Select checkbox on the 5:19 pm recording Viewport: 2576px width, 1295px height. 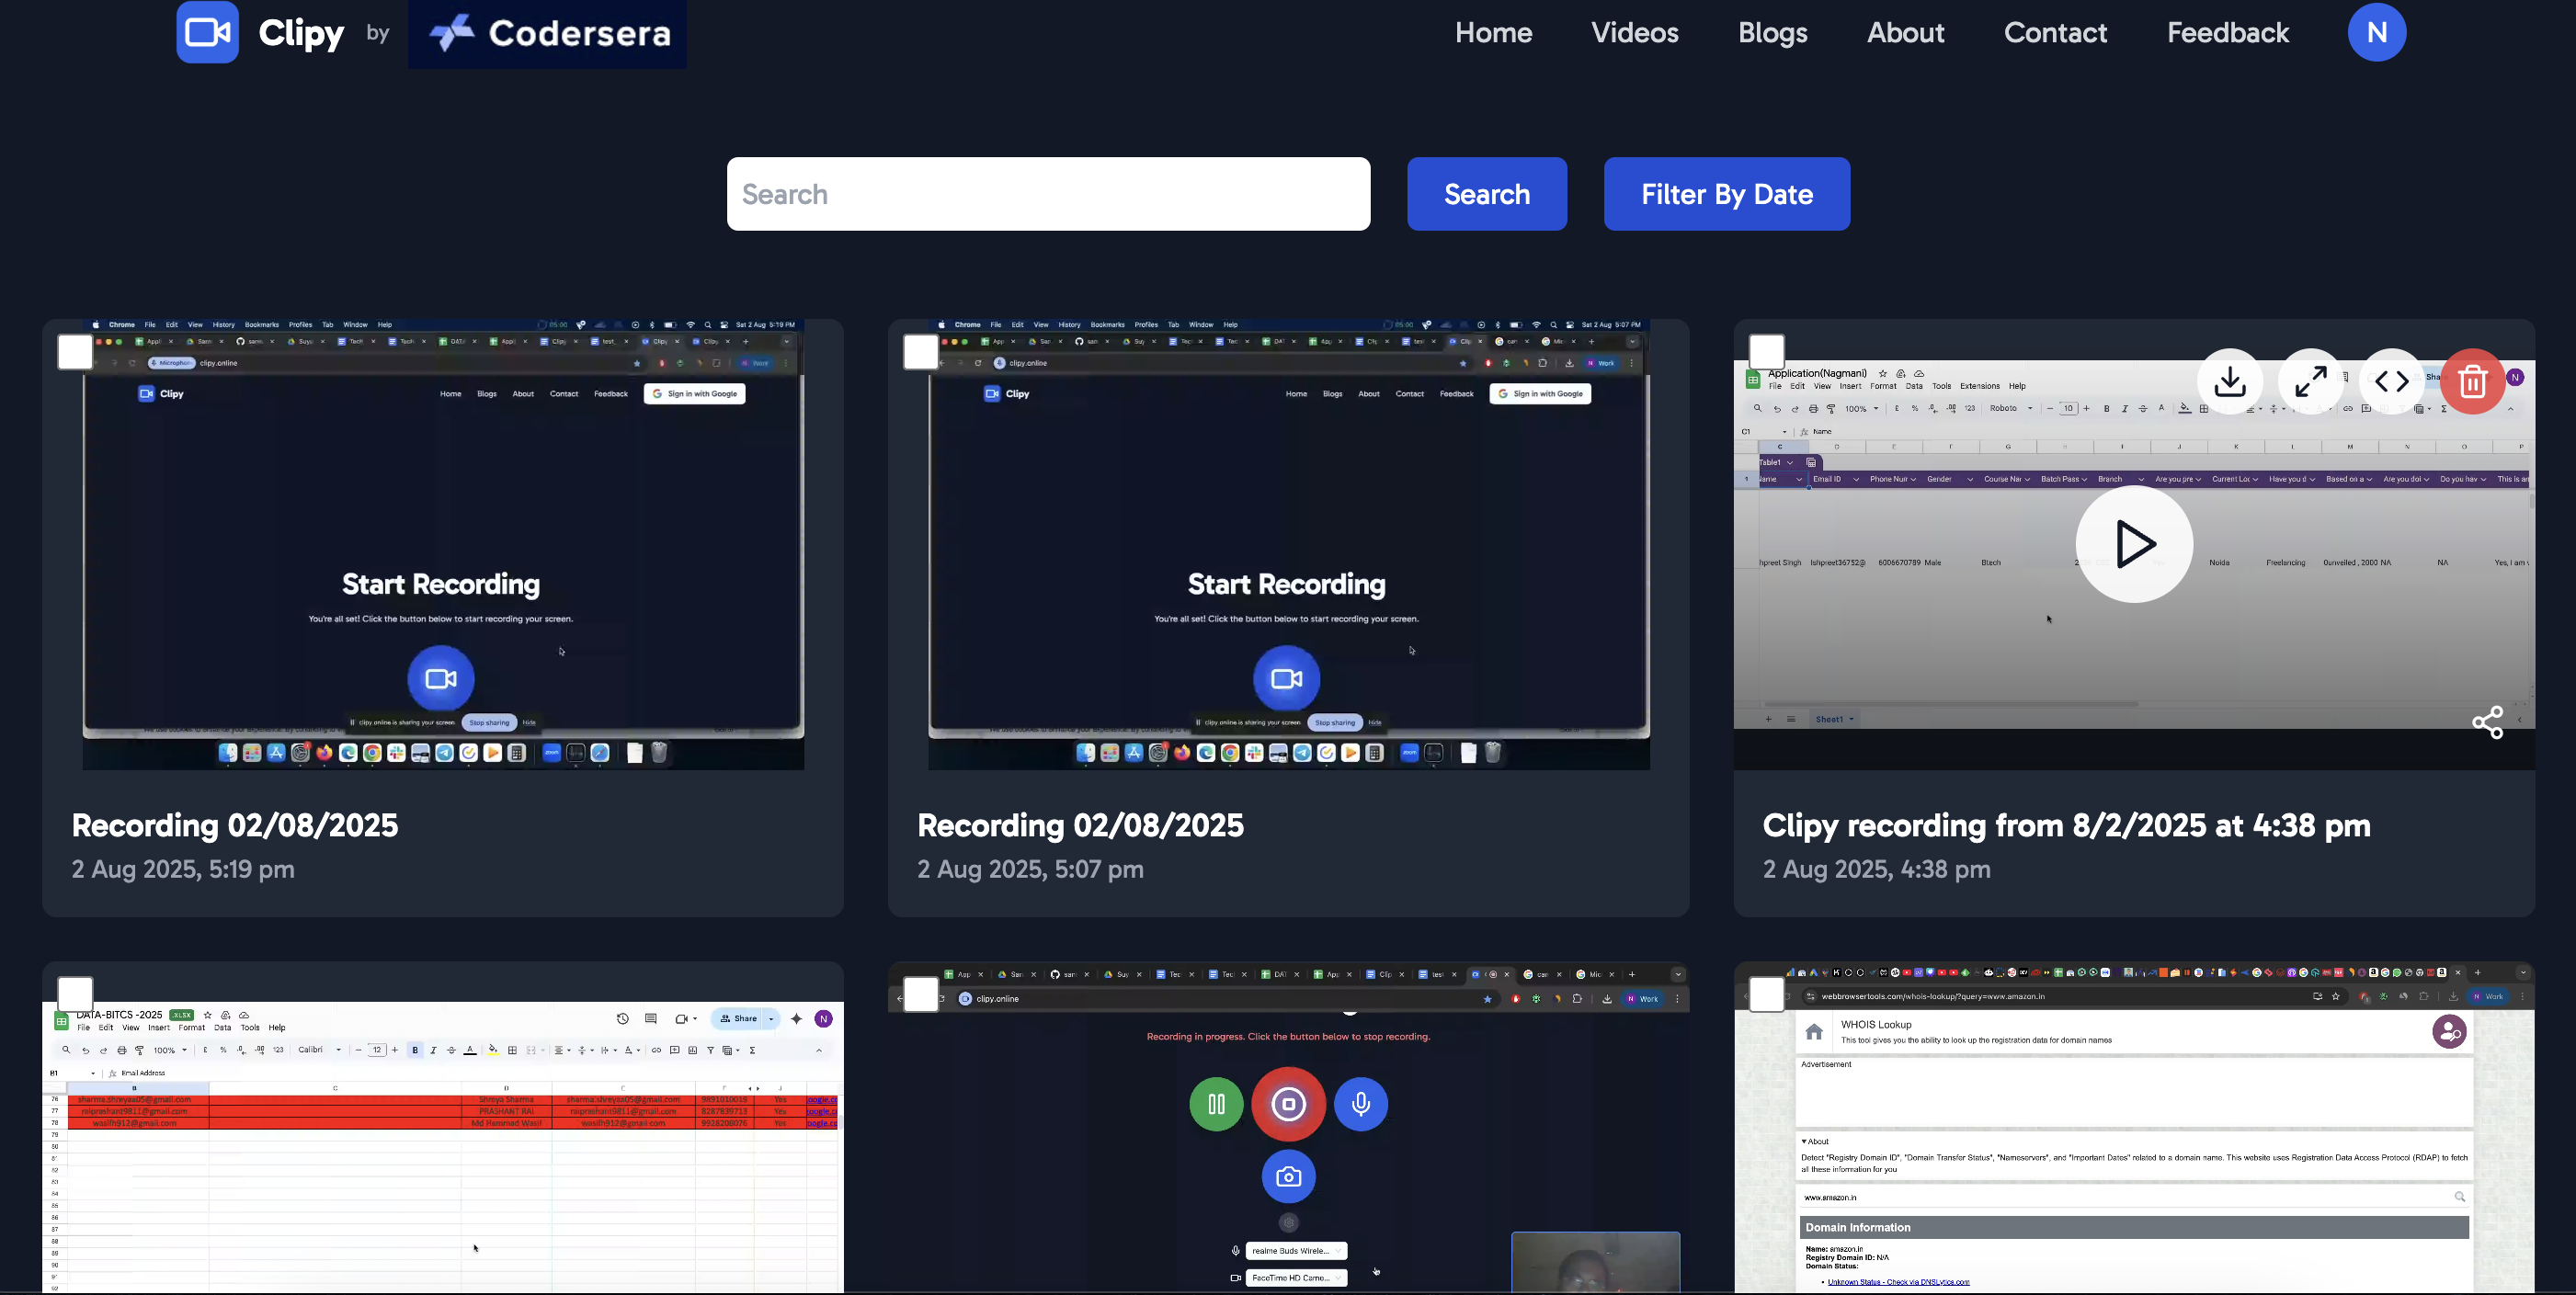(75, 352)
